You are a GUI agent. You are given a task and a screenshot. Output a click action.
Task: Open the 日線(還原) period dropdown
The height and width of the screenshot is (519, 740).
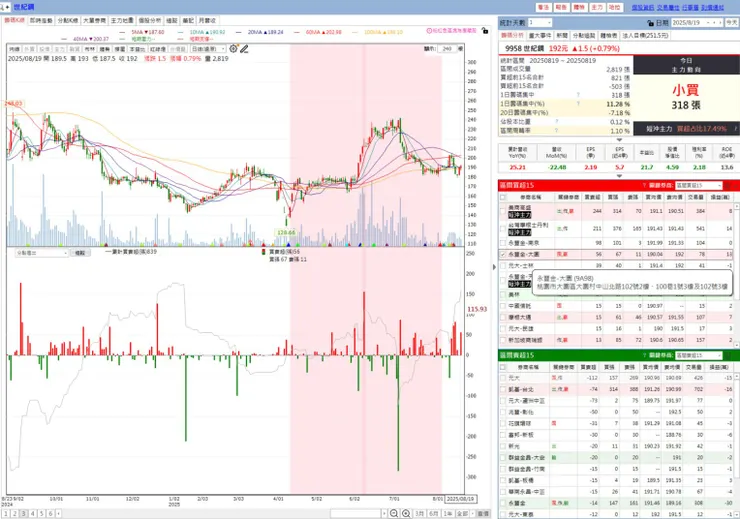tap(208, 49)
